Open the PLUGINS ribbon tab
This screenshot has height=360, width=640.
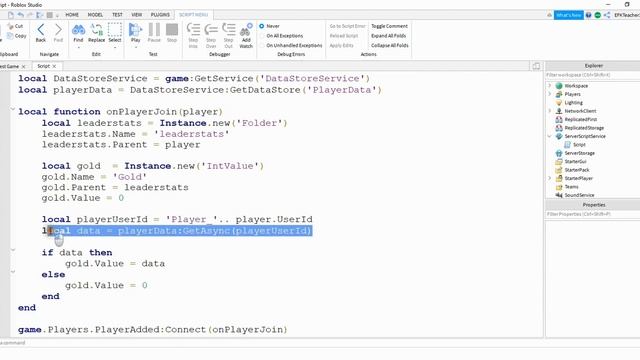coord(160,15)
